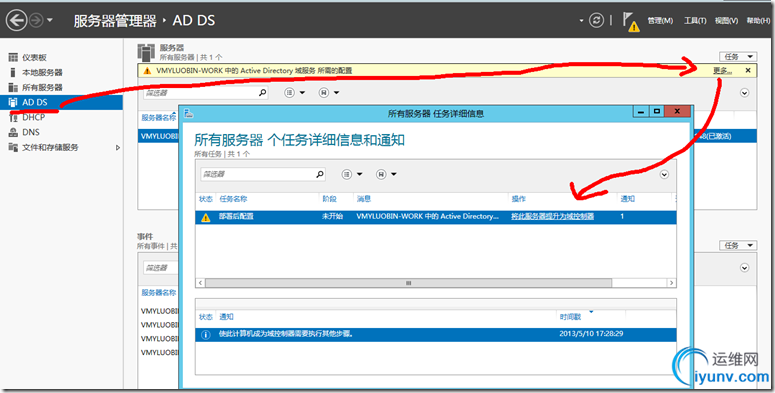Open the 管理(M) menu
The width and height of the screenshot is (775, 393).
tap(660, 21)
